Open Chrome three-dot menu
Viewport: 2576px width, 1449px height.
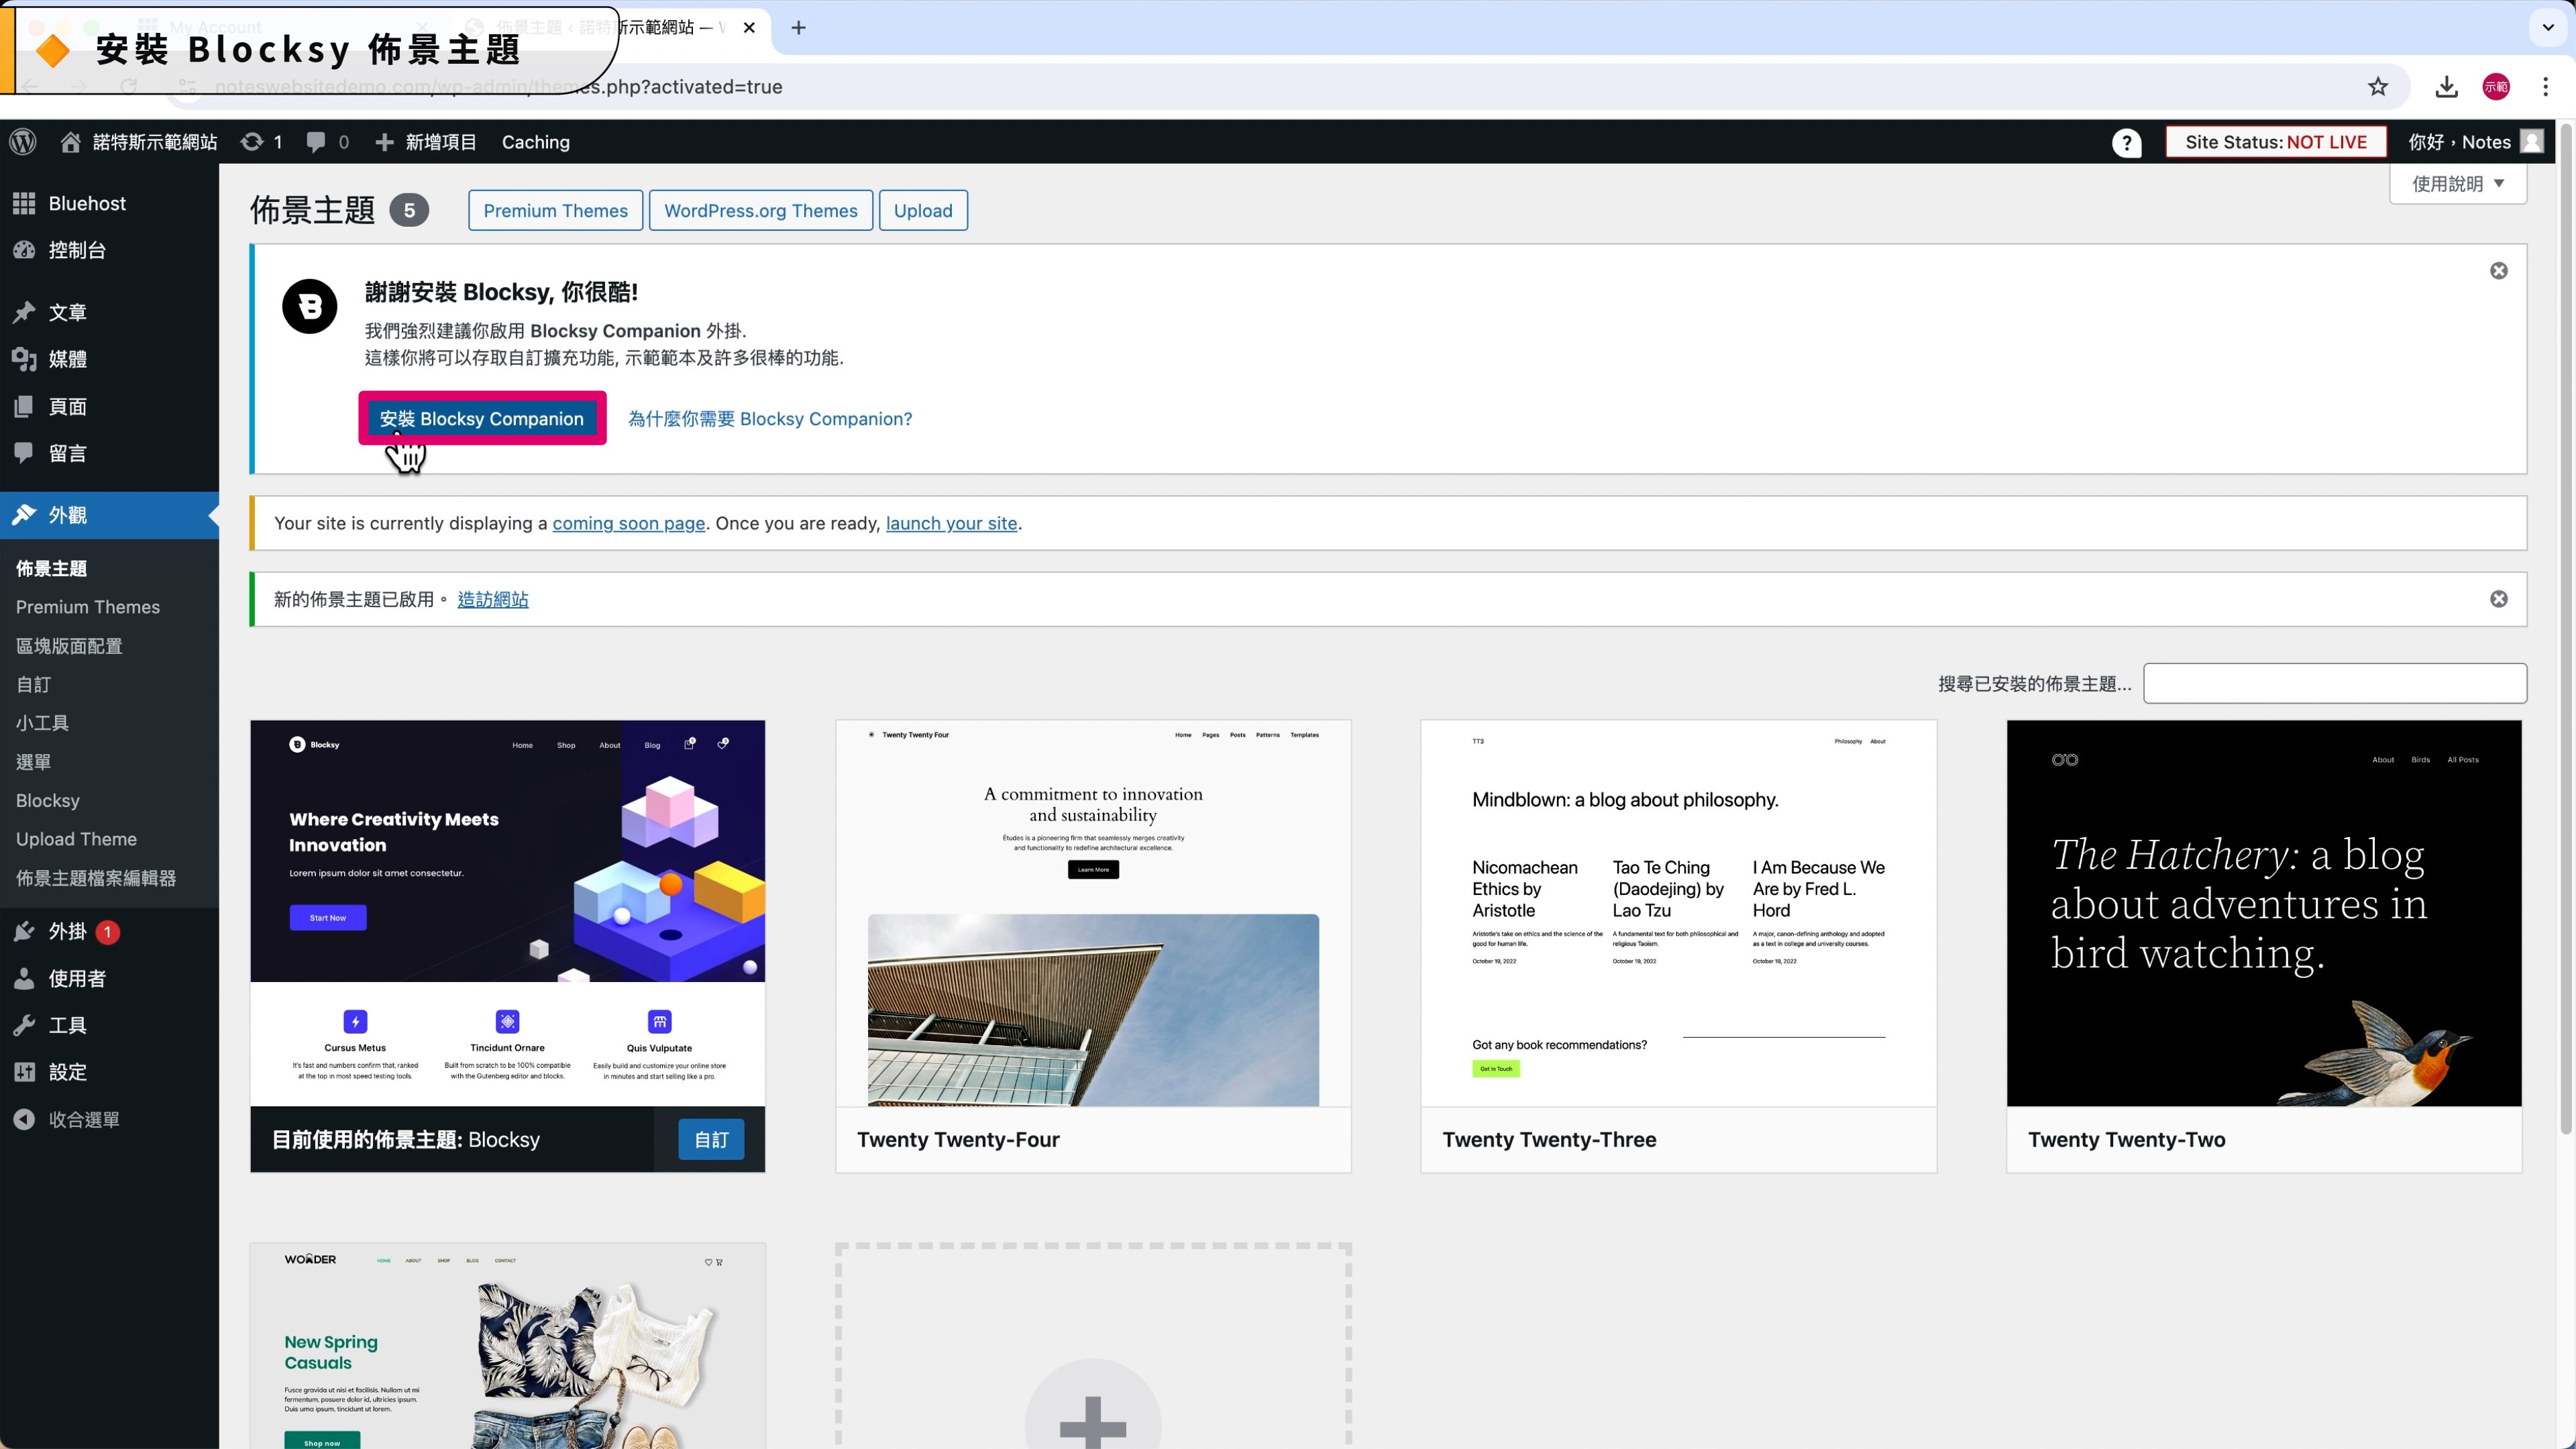pos(2545,87)
